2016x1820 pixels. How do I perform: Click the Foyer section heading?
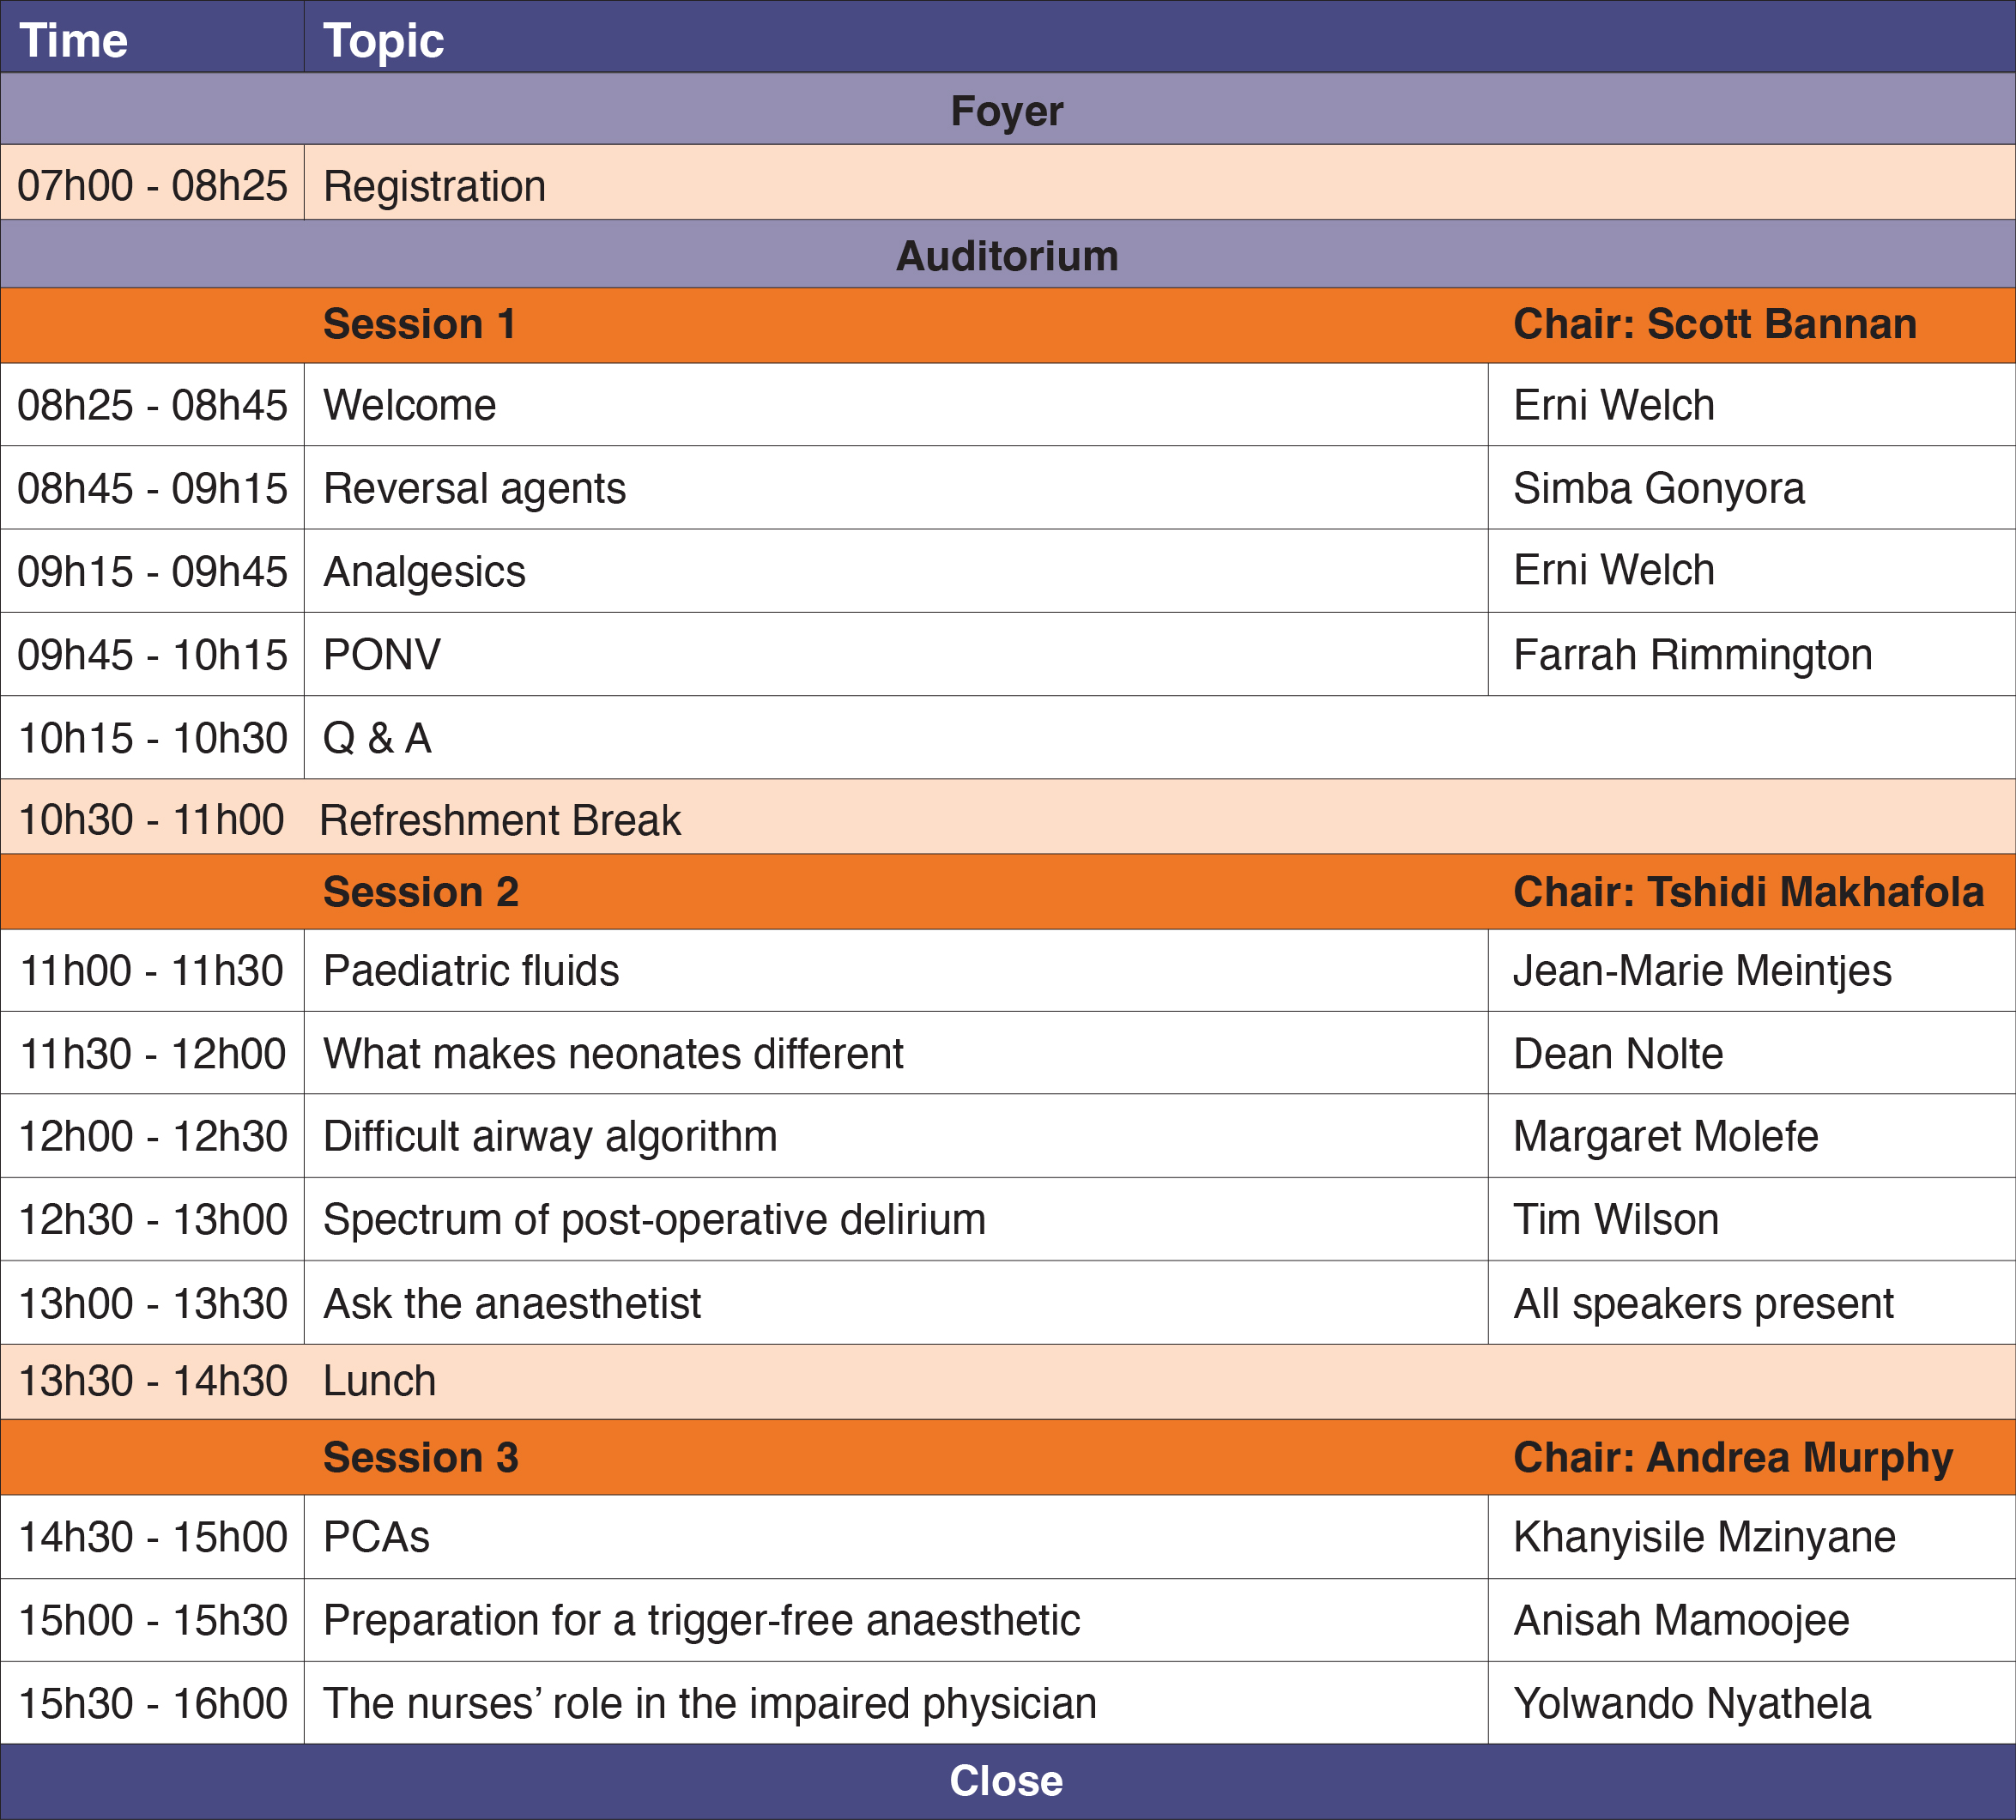tap(1006, 111)
